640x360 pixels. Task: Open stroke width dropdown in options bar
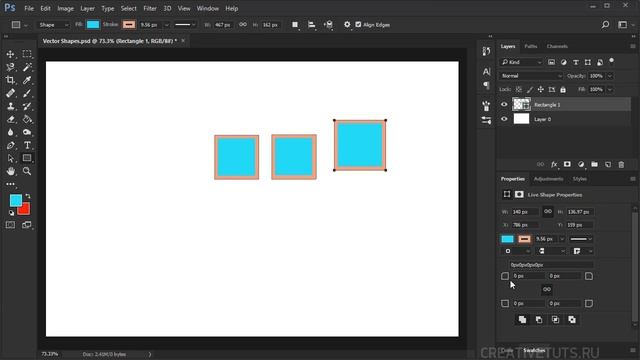click(166, 25)
